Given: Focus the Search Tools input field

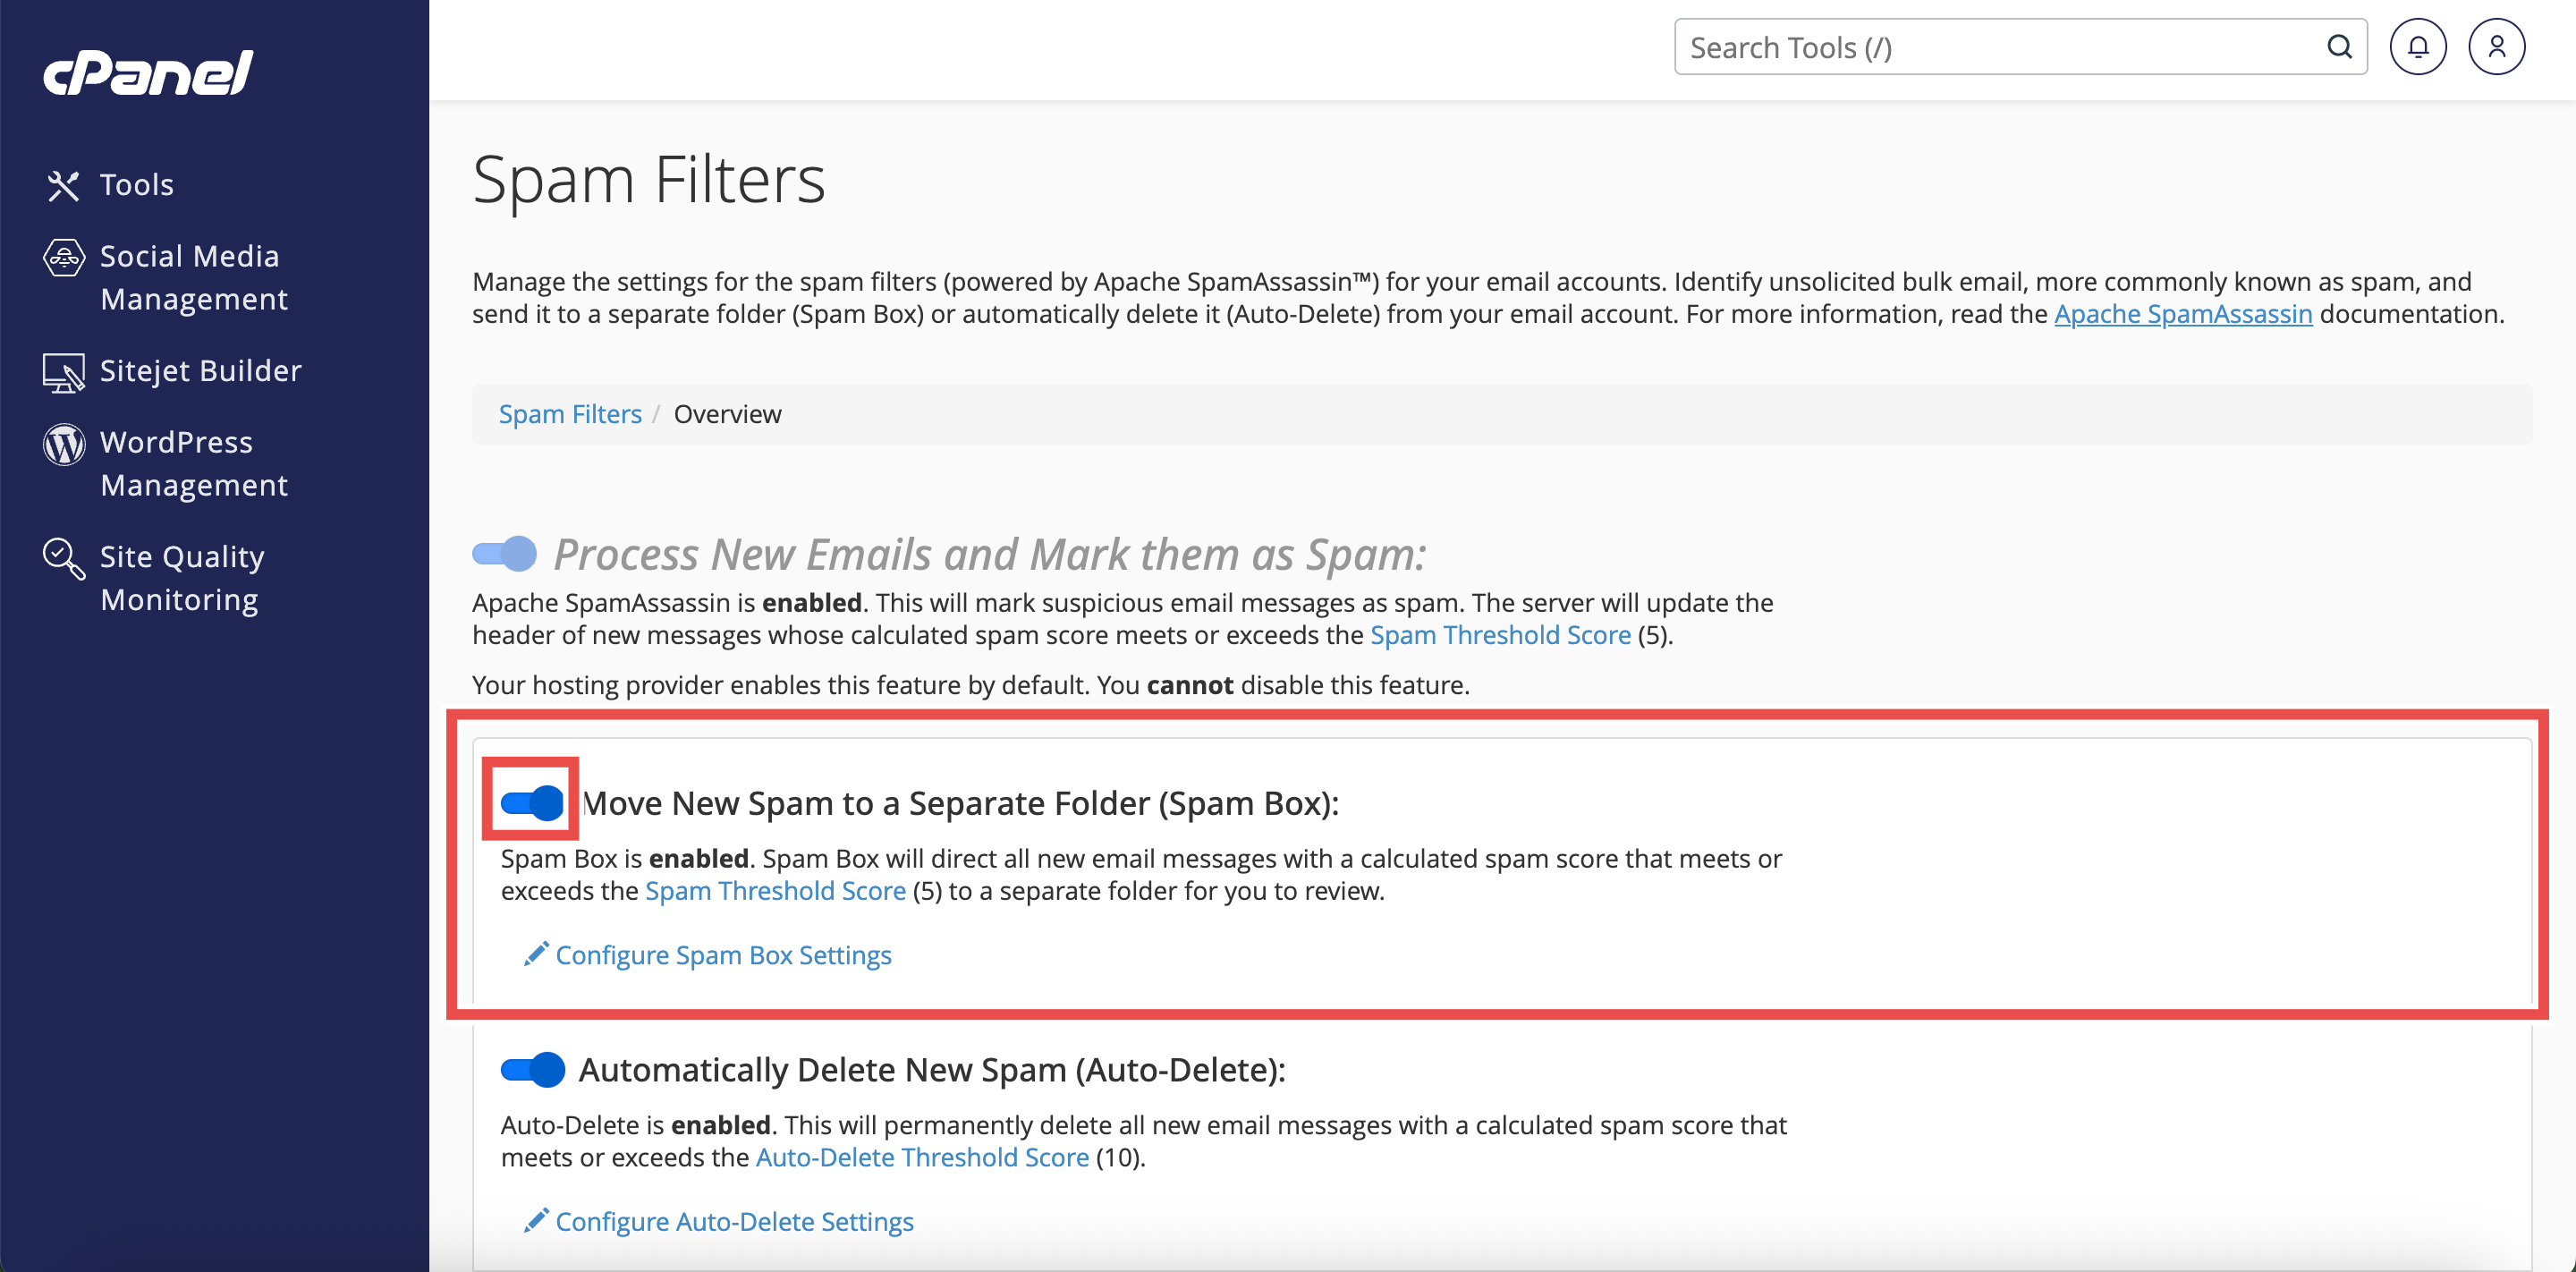Looking at the screenshot, I should click(2000, 47).
